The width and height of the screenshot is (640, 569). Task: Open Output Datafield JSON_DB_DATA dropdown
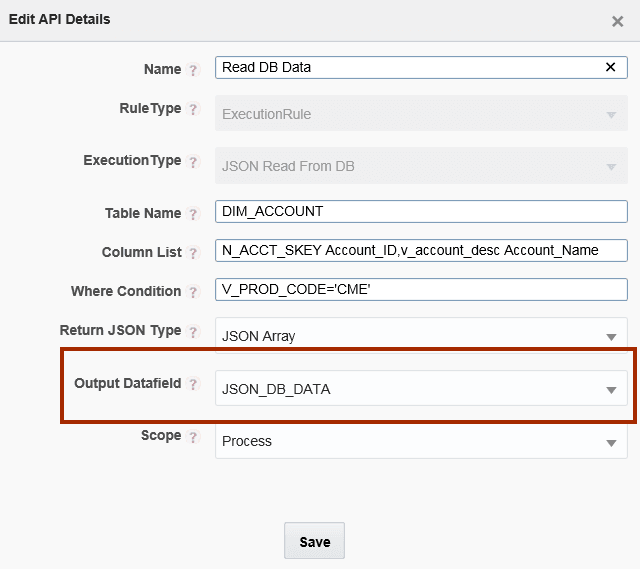pyautogui.click(x=421, y=388)
